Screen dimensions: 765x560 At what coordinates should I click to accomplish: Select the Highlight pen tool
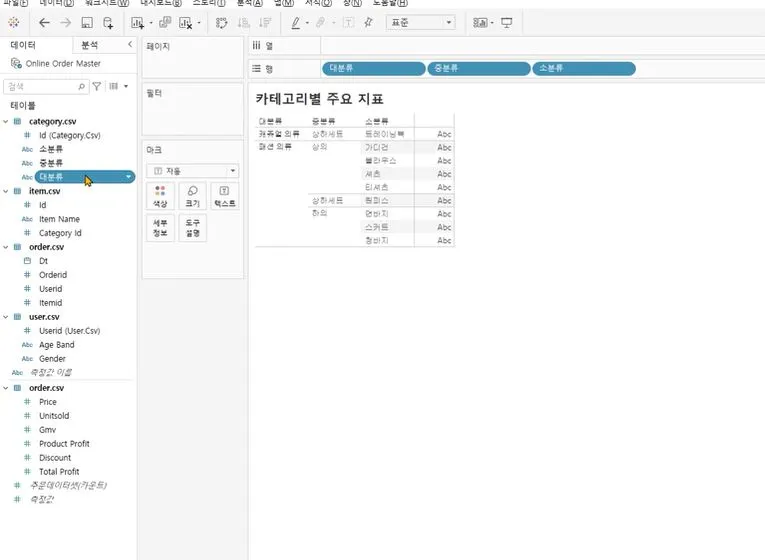296,22
